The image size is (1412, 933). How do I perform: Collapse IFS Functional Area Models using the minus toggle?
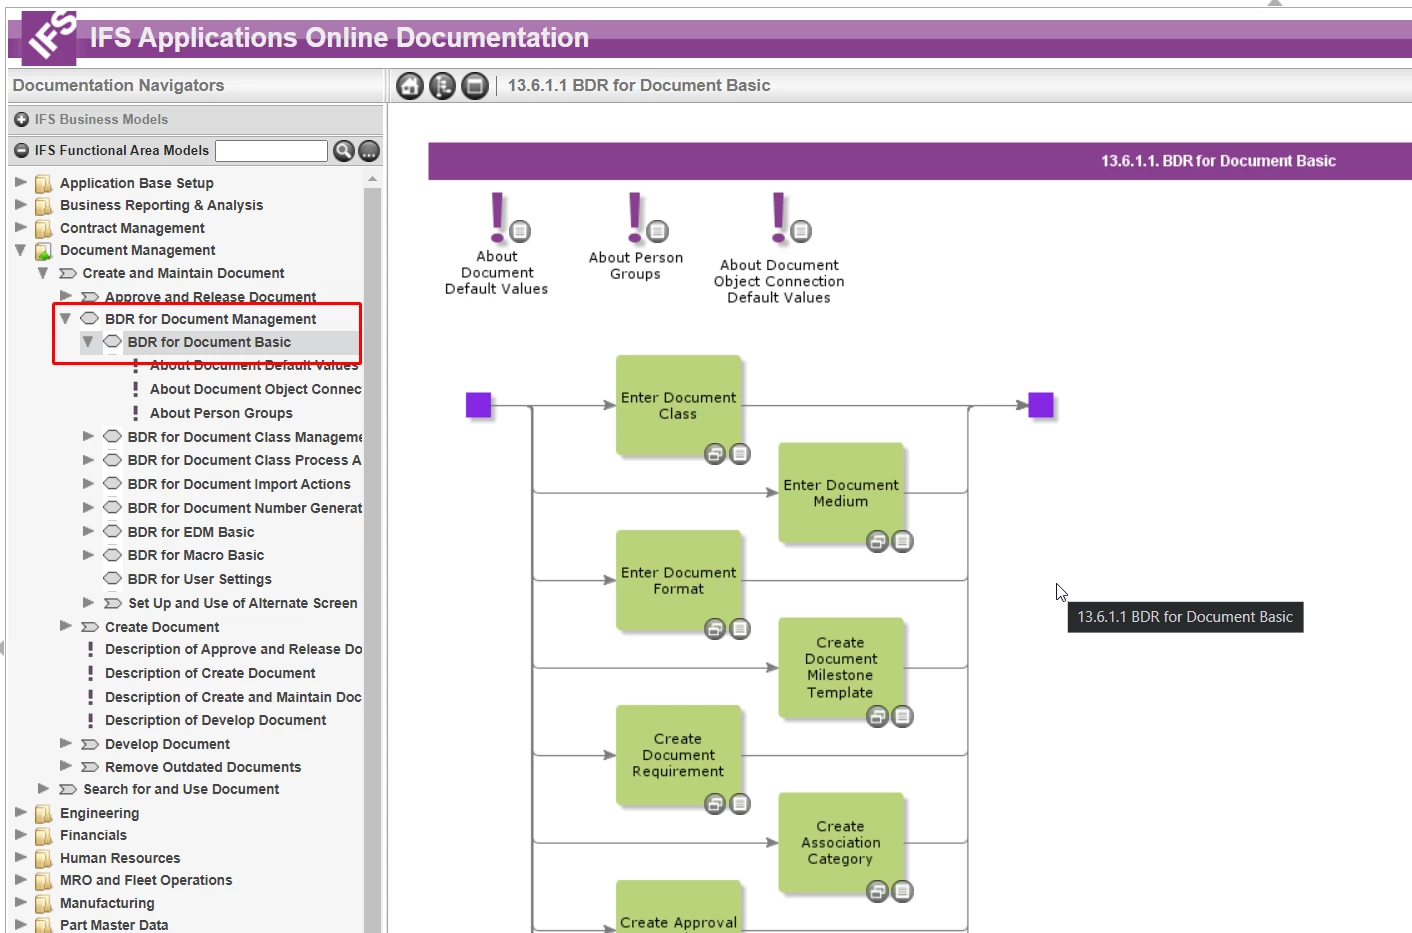tap(21, 150)
